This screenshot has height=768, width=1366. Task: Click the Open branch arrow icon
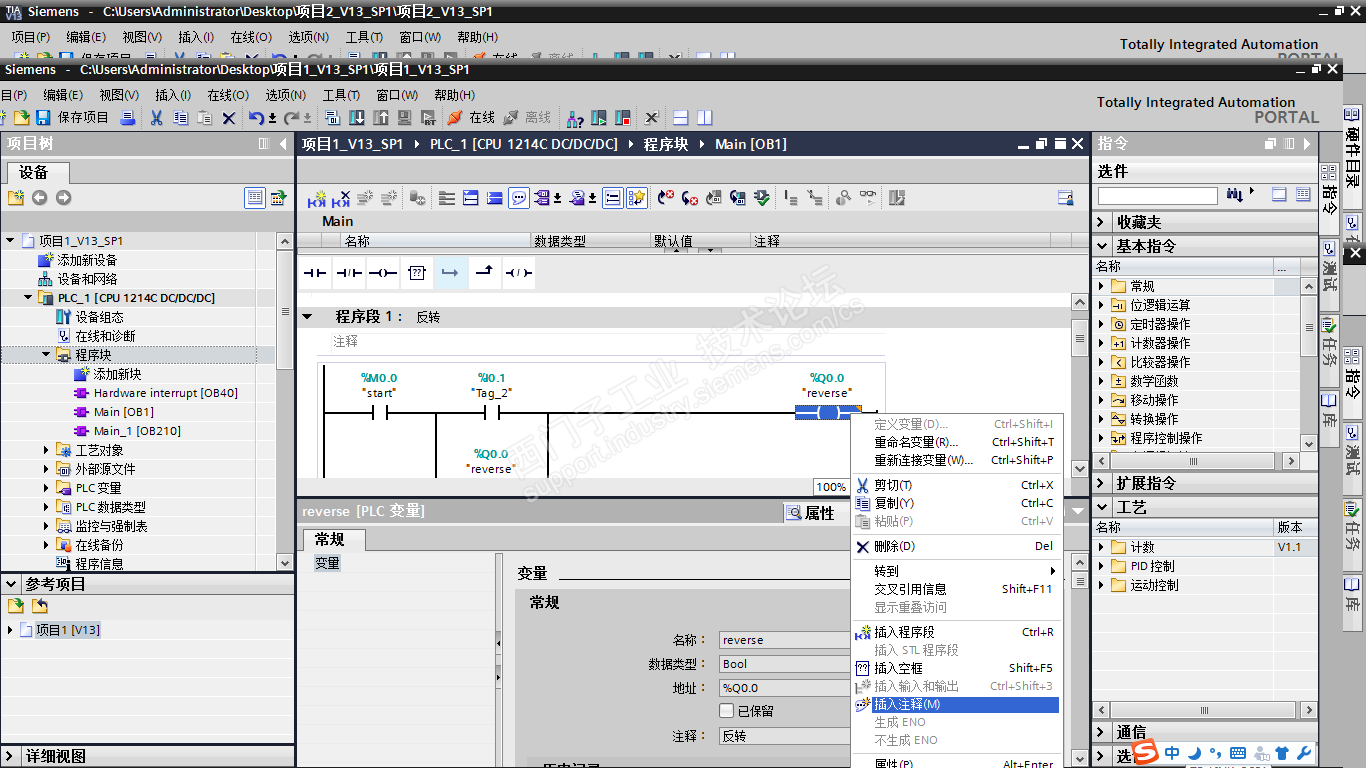pos(451,273)
